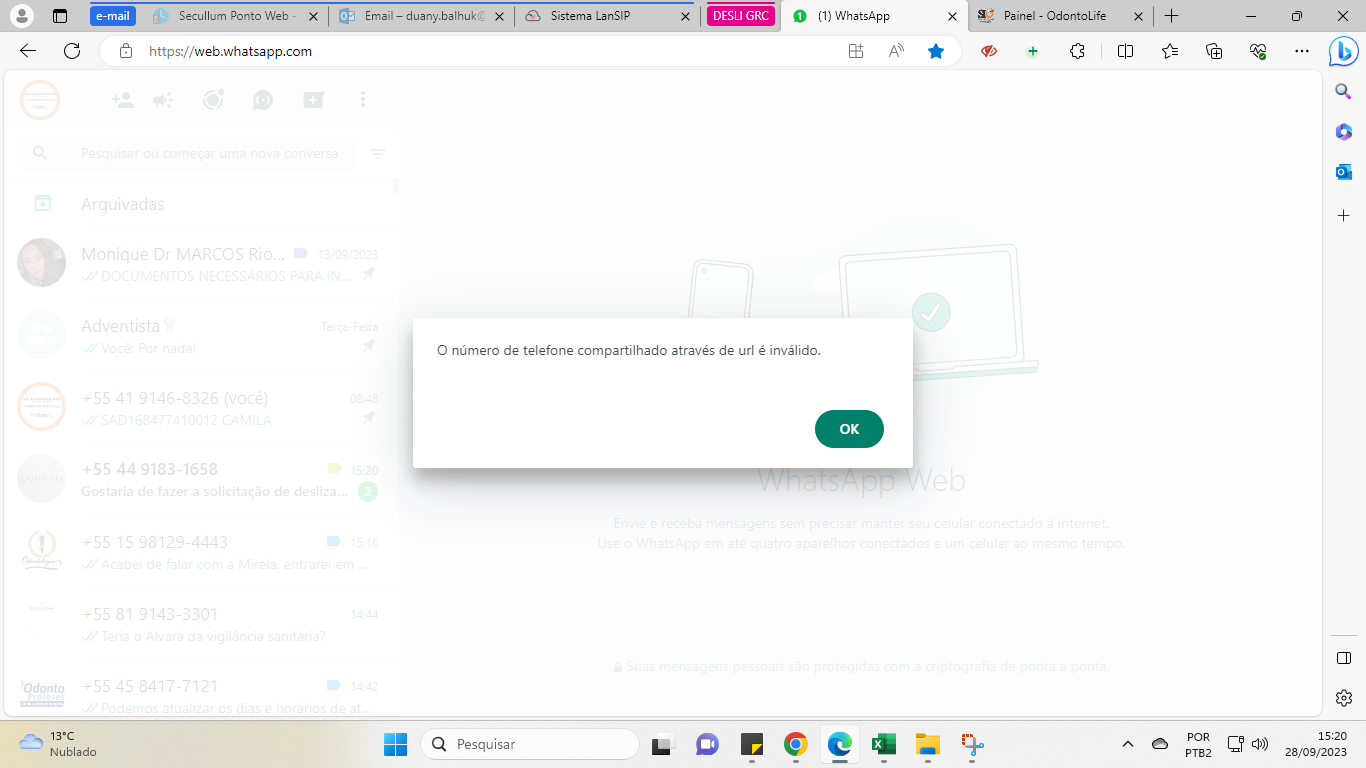Open the sidebar Search icon

click(1344, 91)
